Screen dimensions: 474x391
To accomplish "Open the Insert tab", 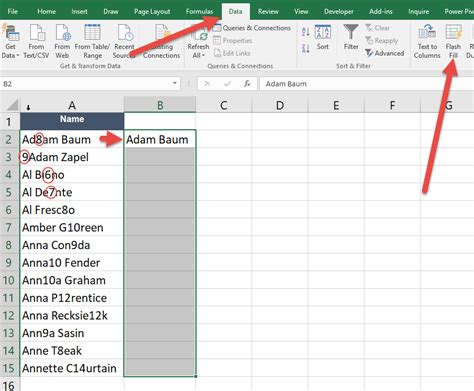I will [x=79, y=11].
